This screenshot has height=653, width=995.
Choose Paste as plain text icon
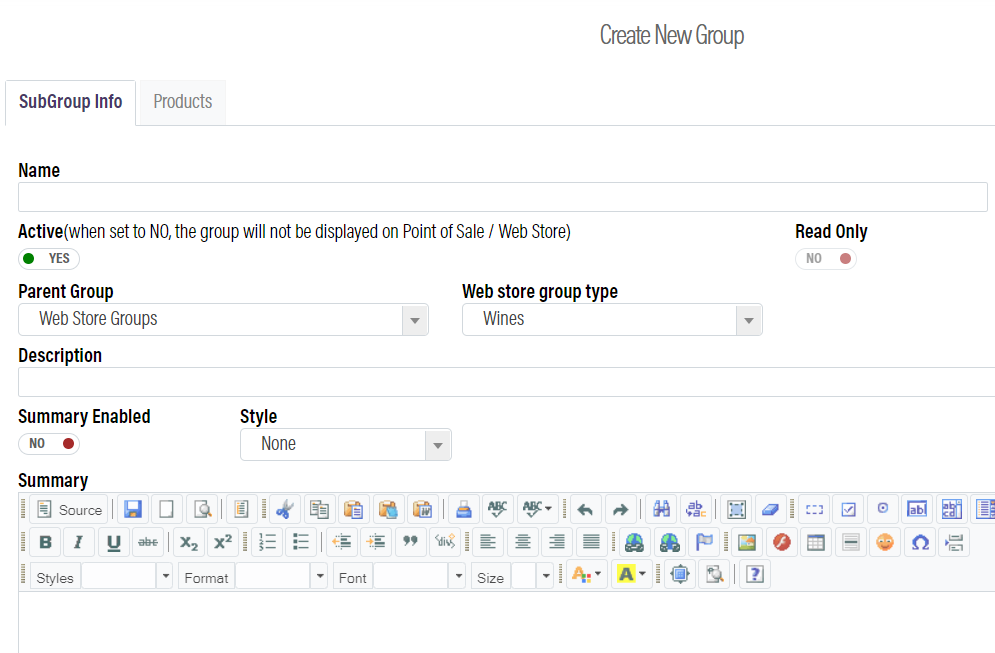click(388, 510)
